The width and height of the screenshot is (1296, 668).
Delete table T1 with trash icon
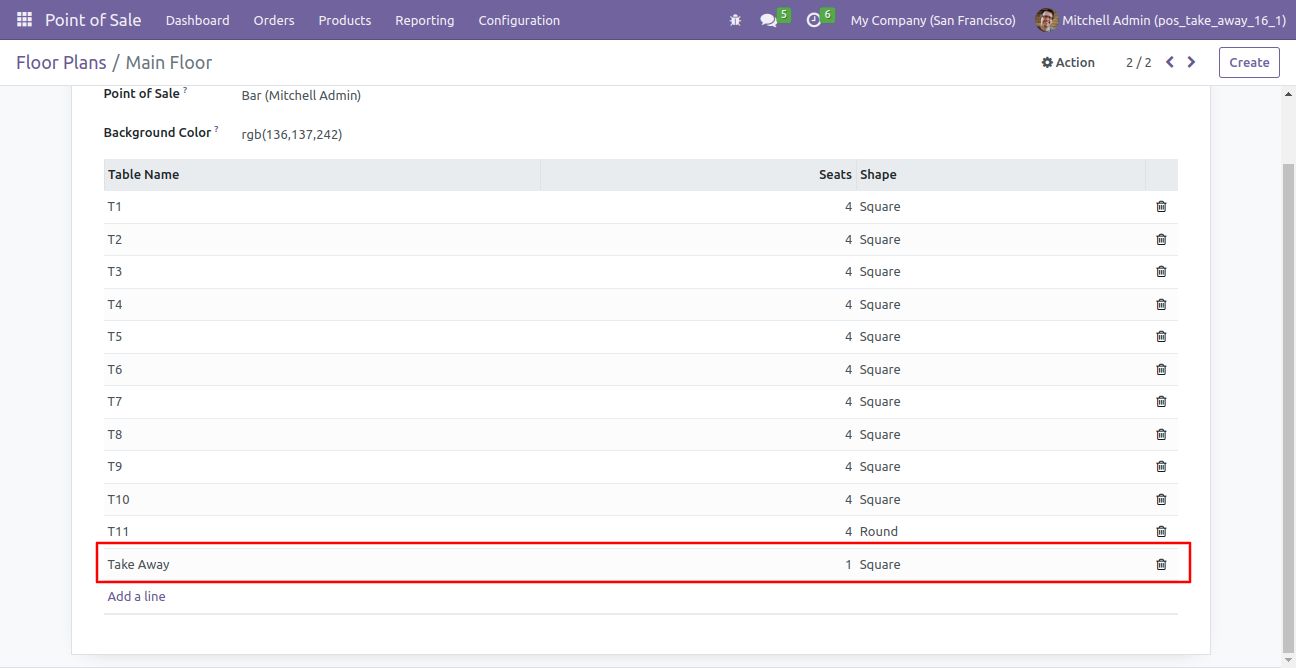pyautogui.click(x=1161, y=207)
